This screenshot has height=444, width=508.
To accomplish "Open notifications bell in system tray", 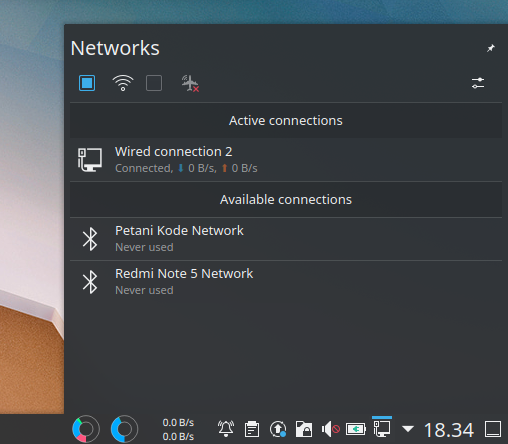I will click(x=226, y=429).
